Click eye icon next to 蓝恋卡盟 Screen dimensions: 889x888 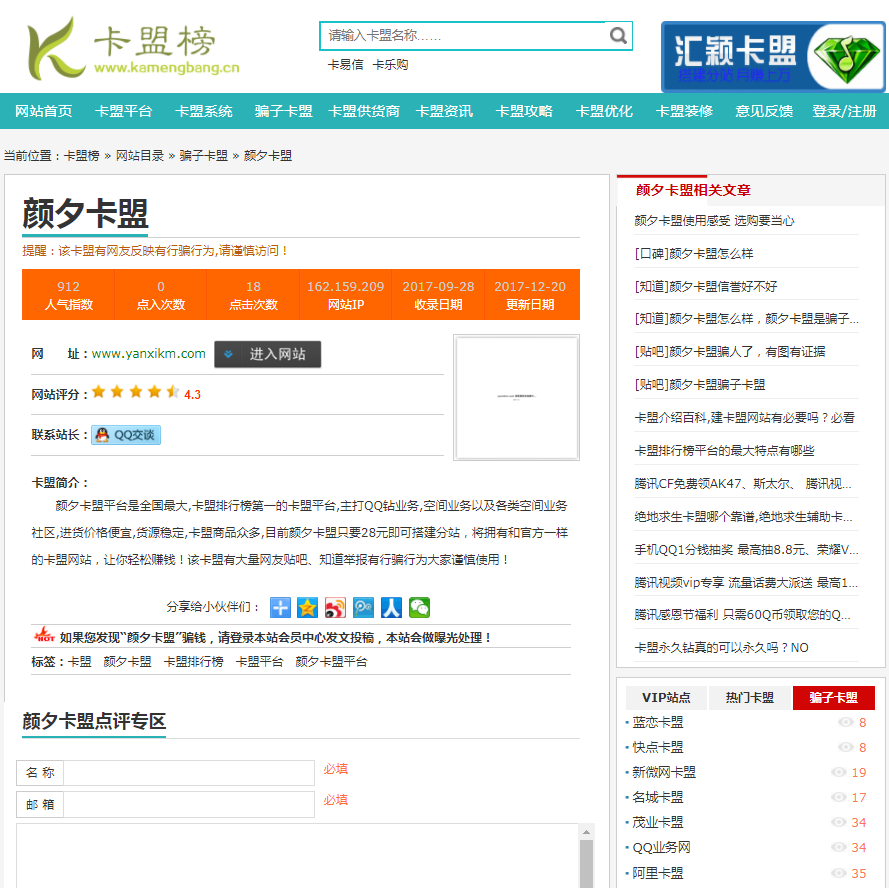[x=845, y=722]
